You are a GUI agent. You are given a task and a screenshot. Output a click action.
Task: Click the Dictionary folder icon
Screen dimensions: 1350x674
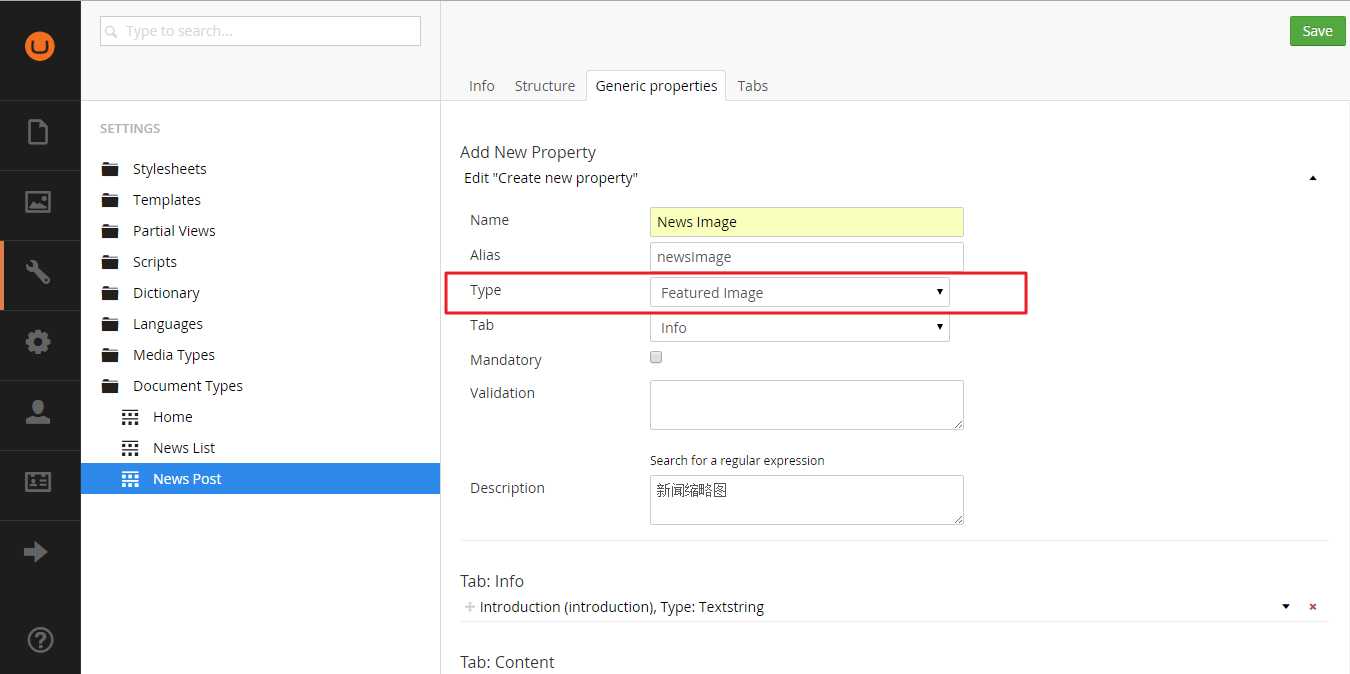click(110, 293)
